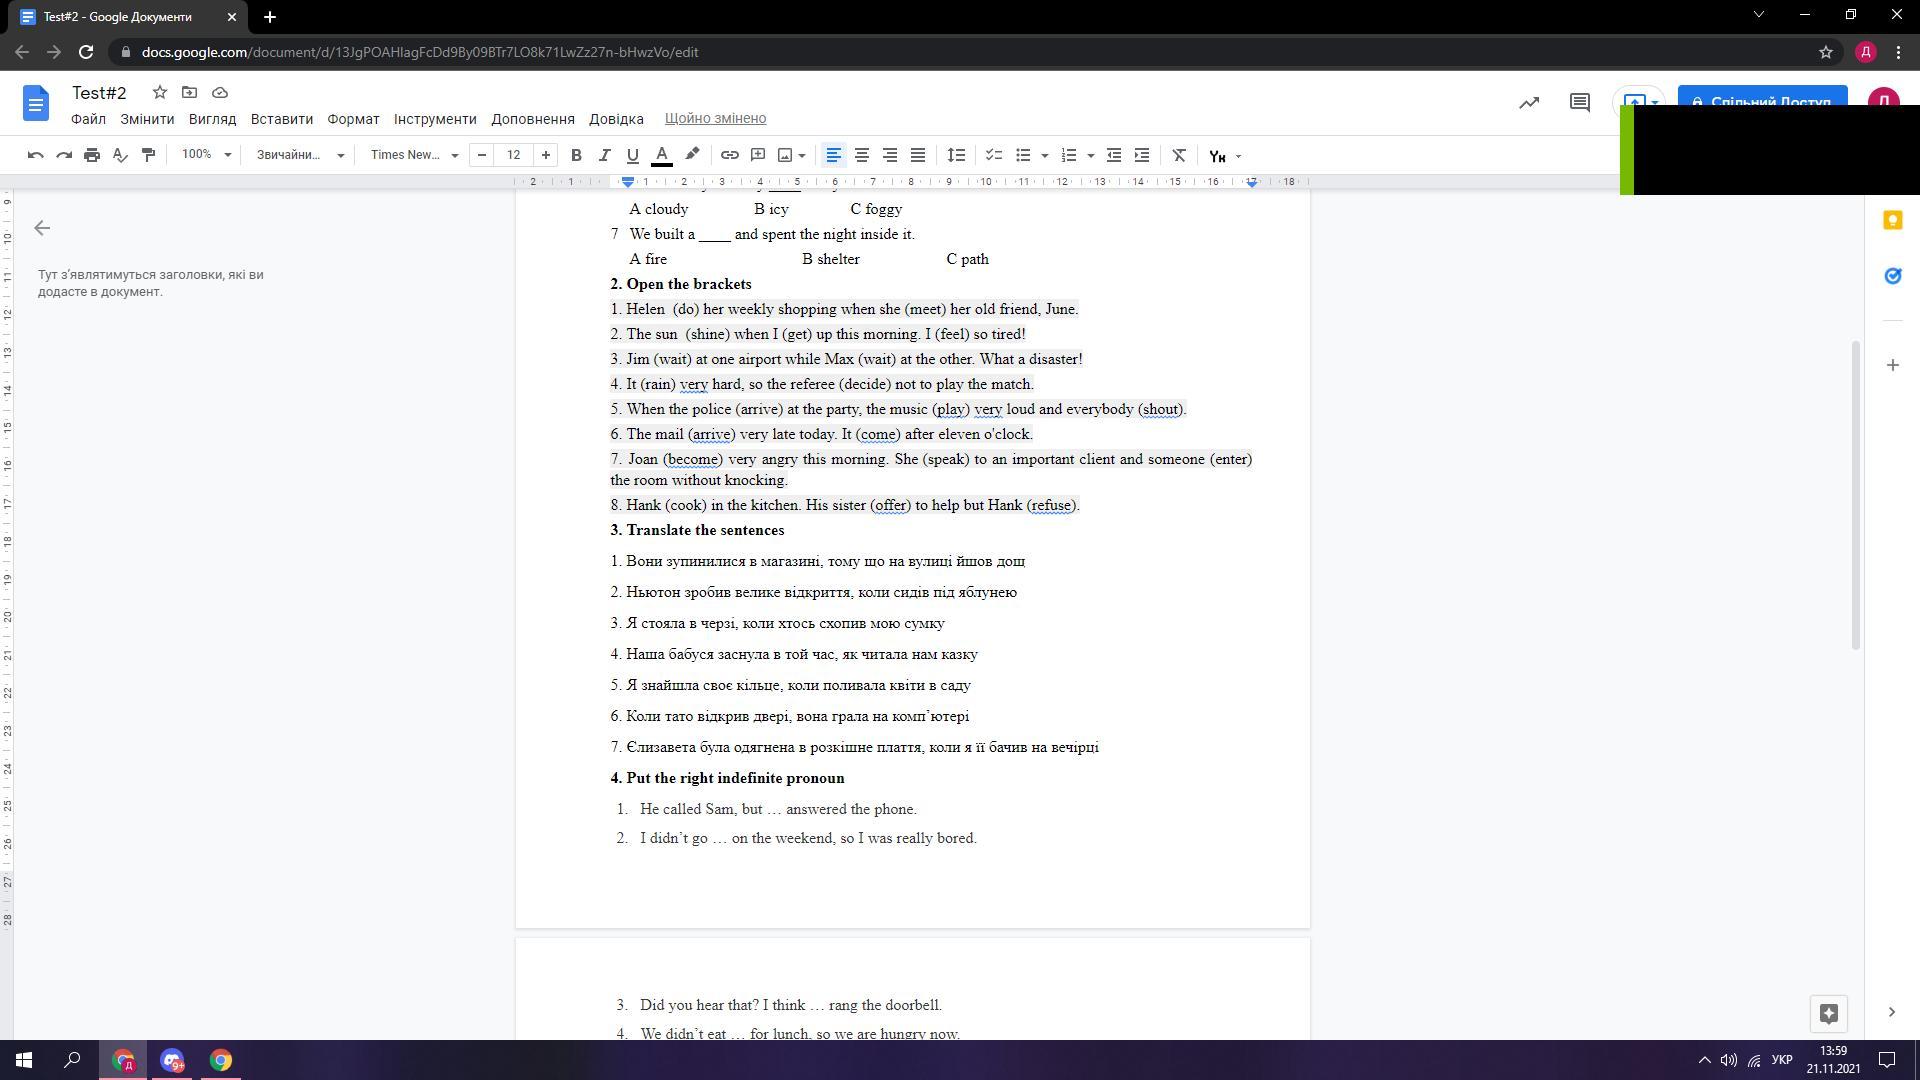The height and width of the screenshot is (1080, 1920).
Task: Click the print icon in toolbar
Action: coord(92,155)
